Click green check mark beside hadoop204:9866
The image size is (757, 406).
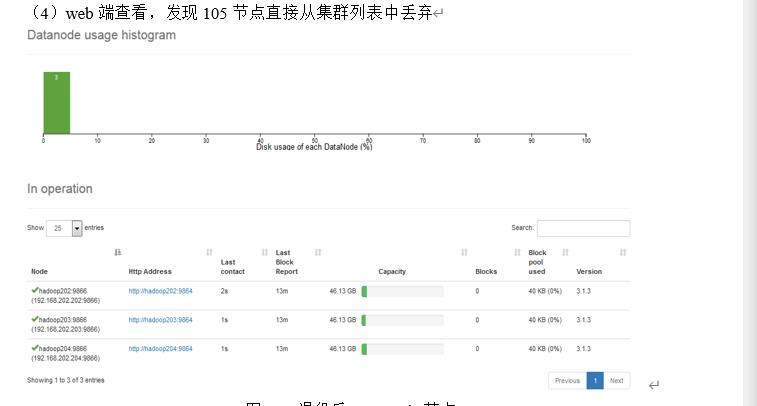pyautogui.click(x=35, y=348)
